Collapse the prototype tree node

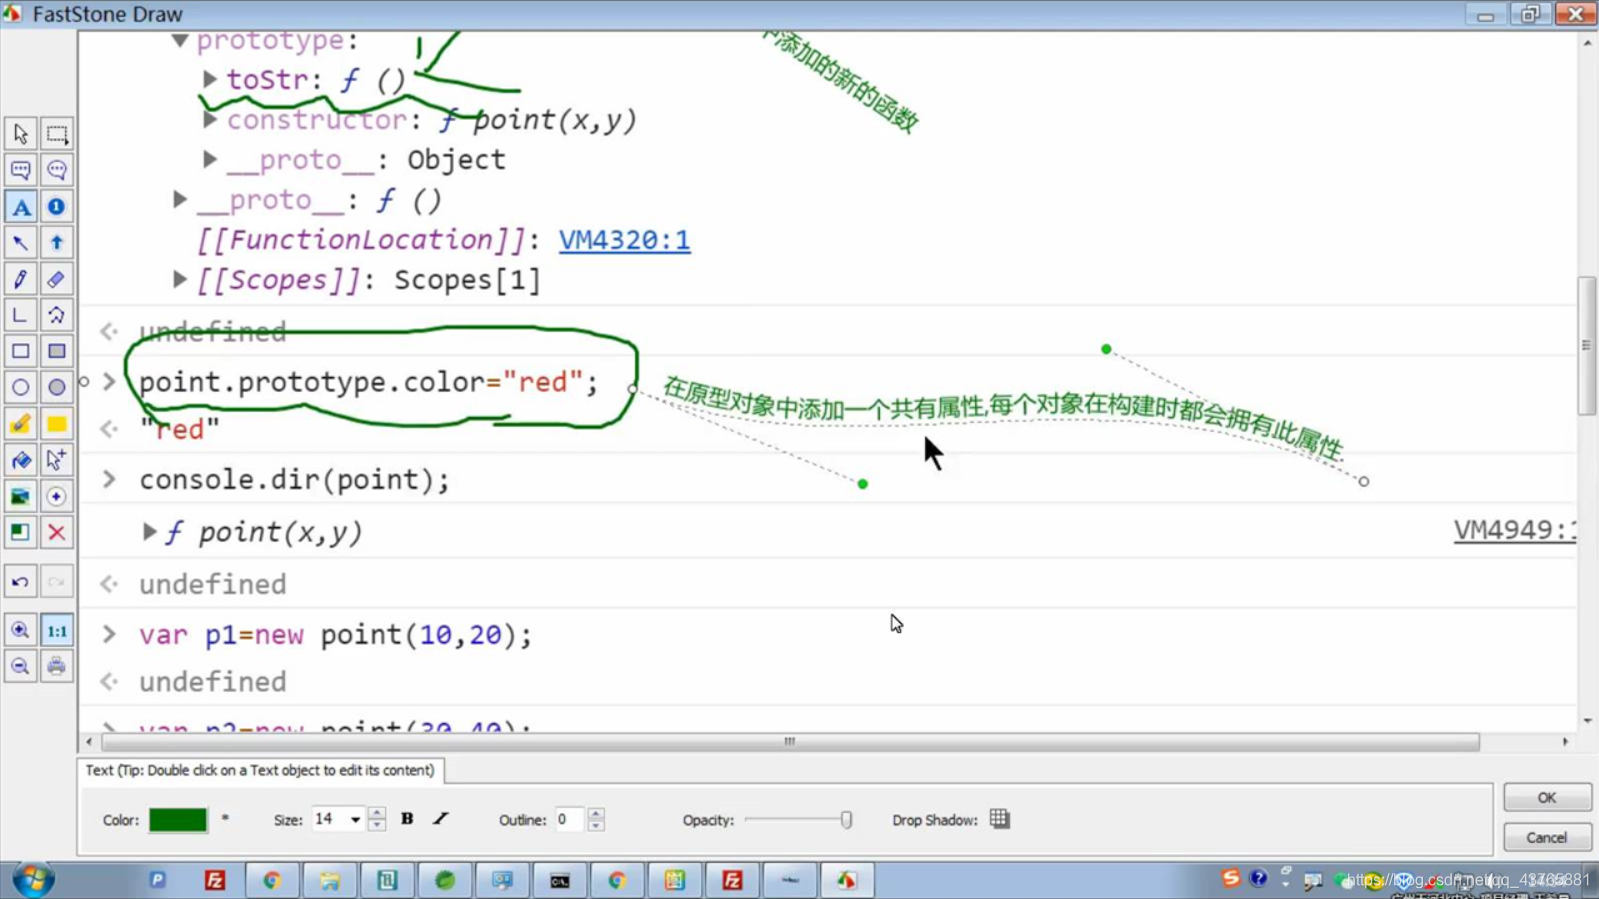click(x=180, y=40)
